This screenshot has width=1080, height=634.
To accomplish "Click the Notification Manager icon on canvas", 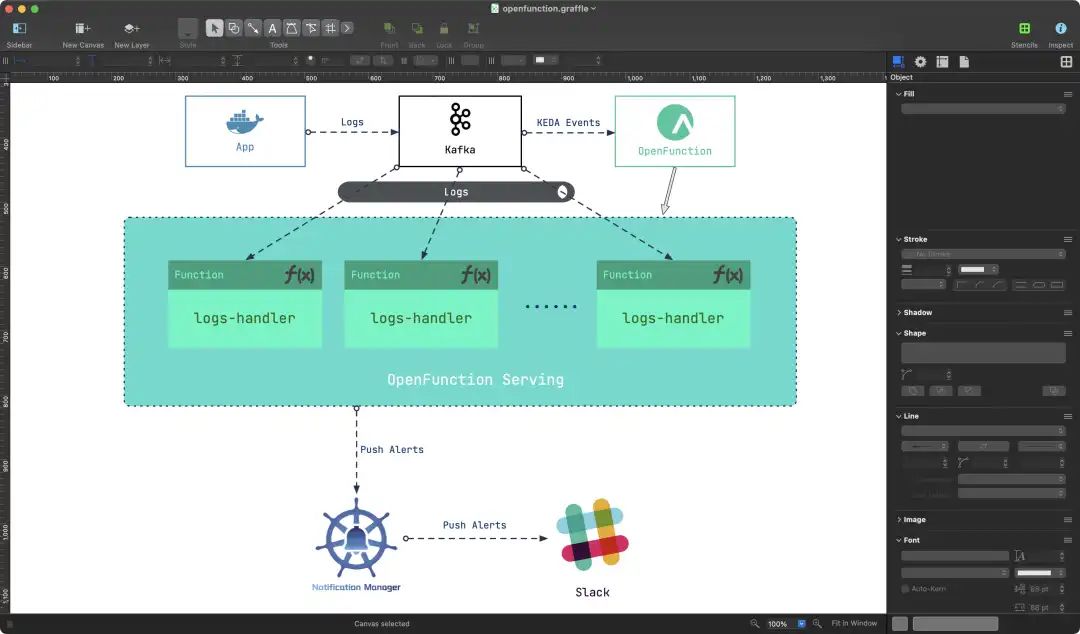I will (x=356, y=539).
